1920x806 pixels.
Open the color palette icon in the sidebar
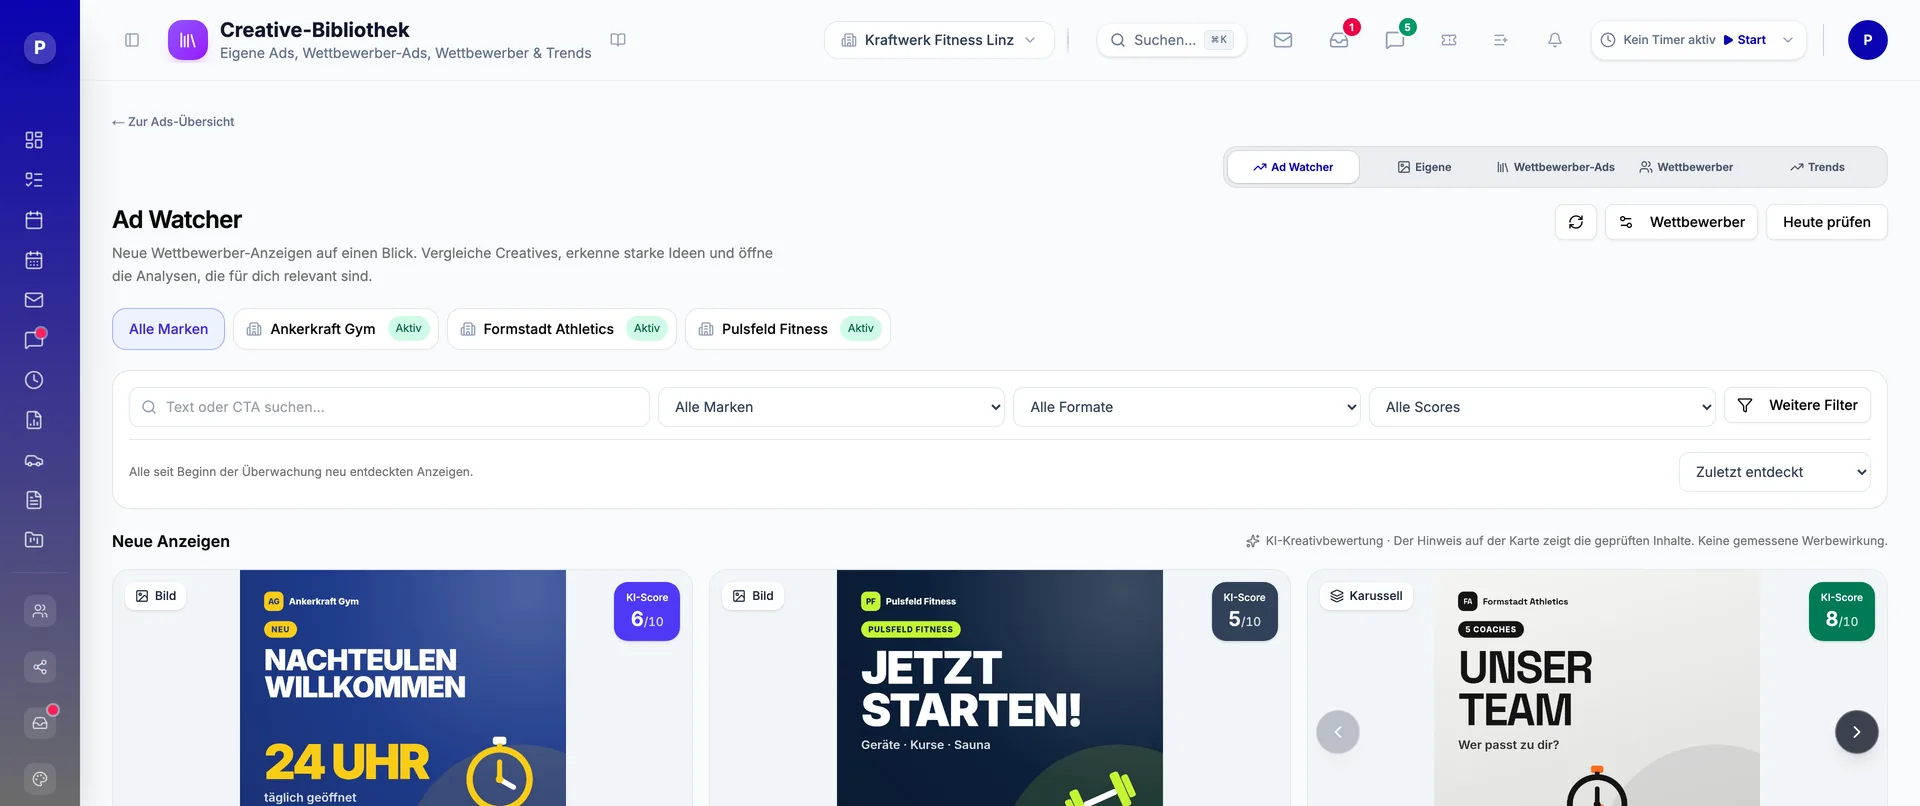[40, 779]
